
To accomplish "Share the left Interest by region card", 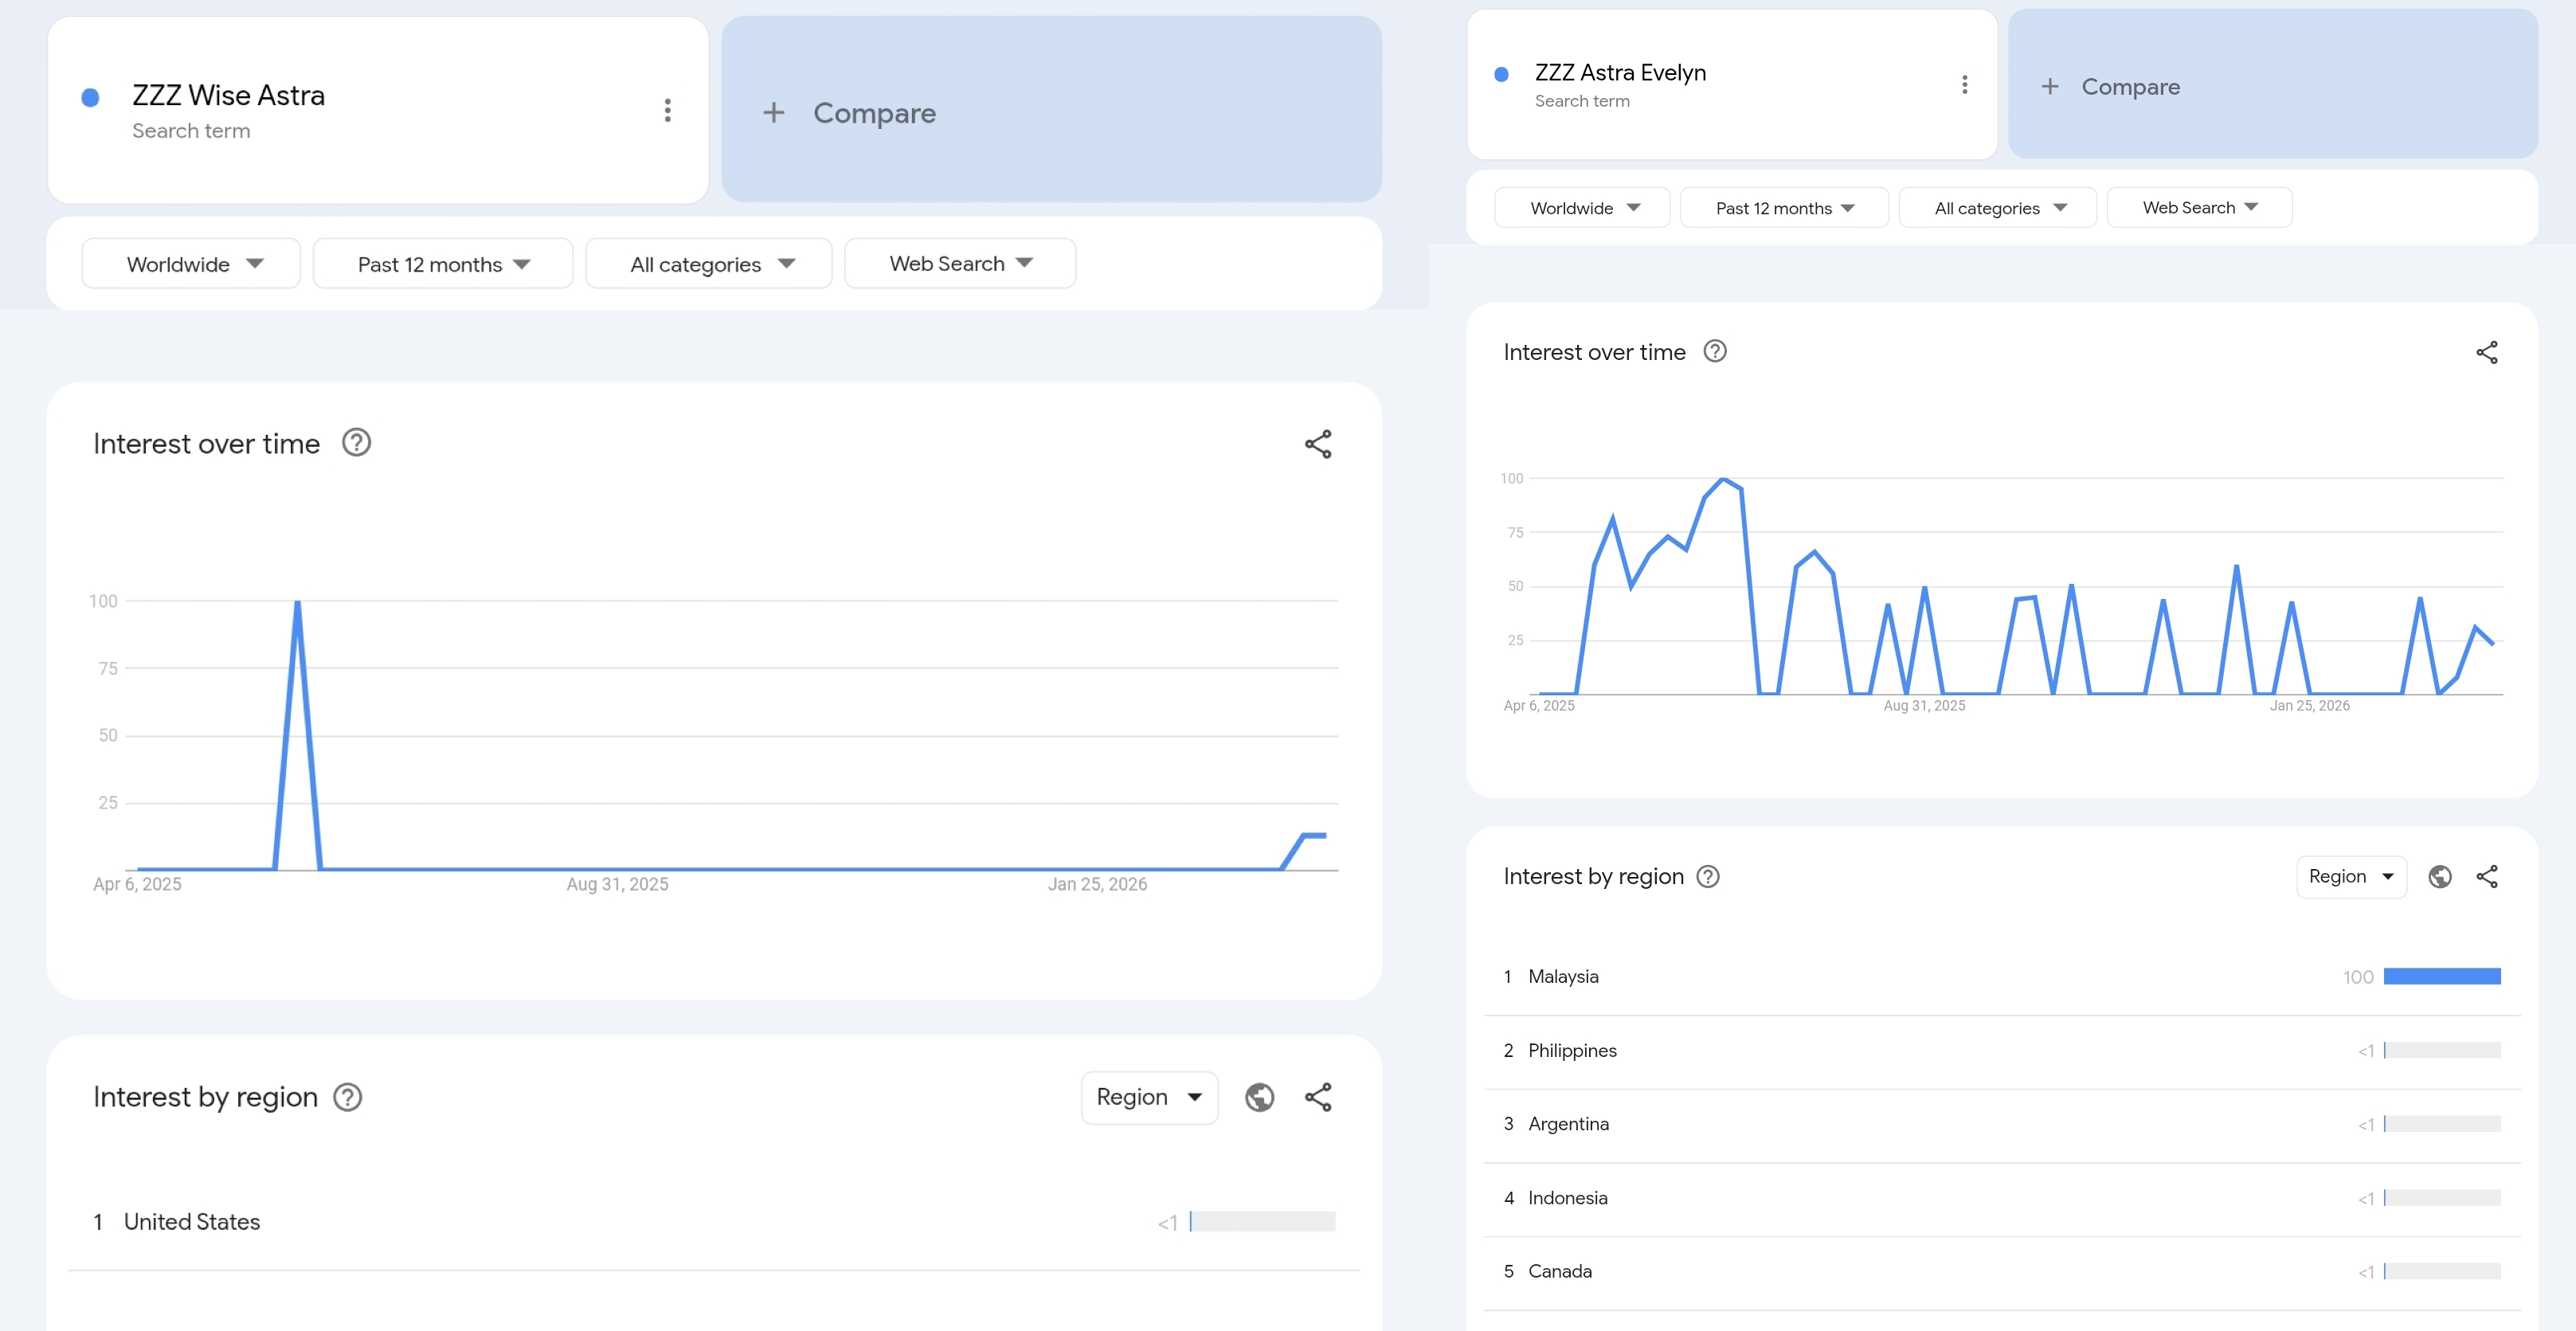I will pyautogui.click(x=1317, y=1097).
